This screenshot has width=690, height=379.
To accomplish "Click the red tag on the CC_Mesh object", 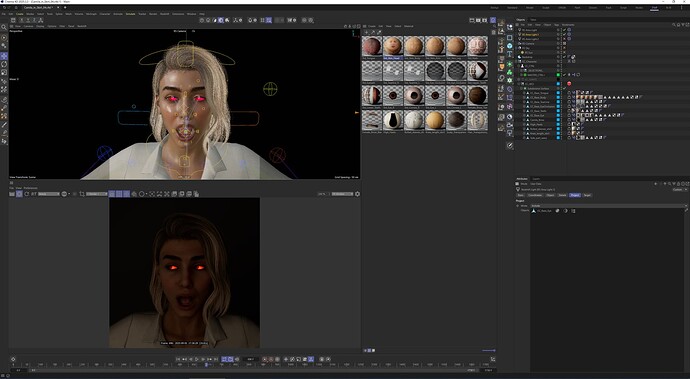I will 569,84.
